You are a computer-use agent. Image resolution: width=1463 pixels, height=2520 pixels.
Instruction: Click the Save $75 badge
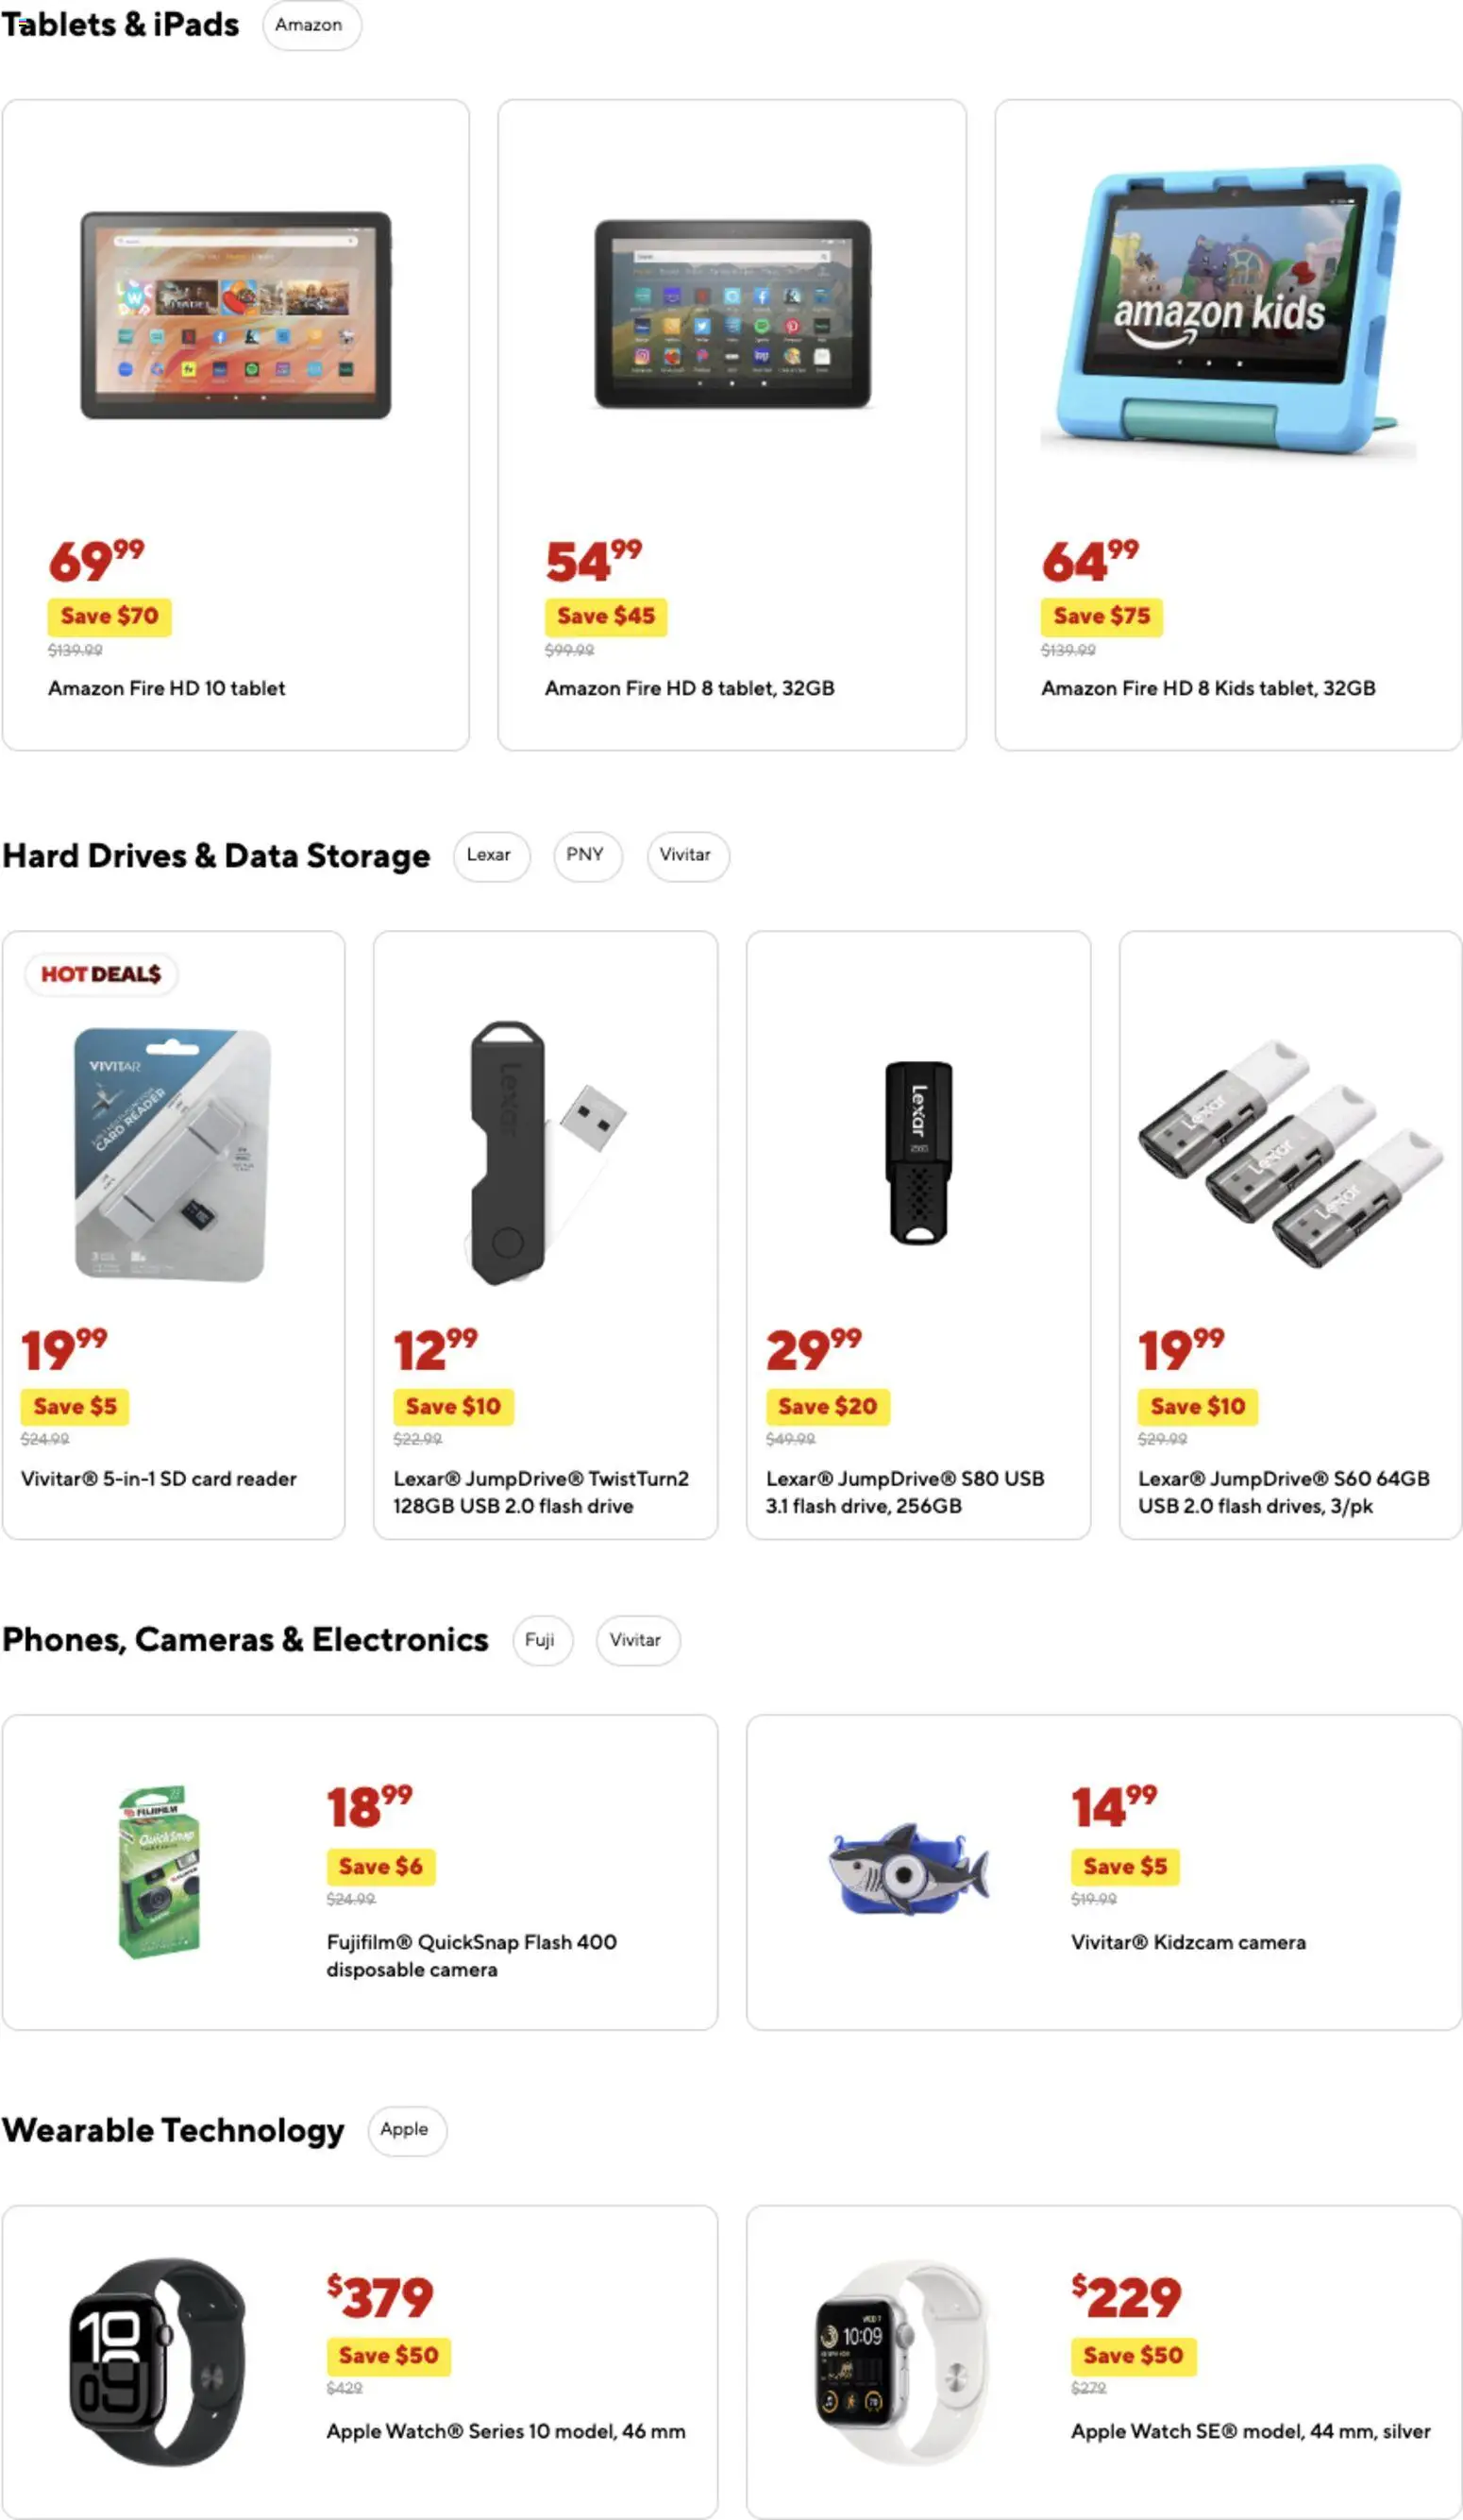point(1101,616)
